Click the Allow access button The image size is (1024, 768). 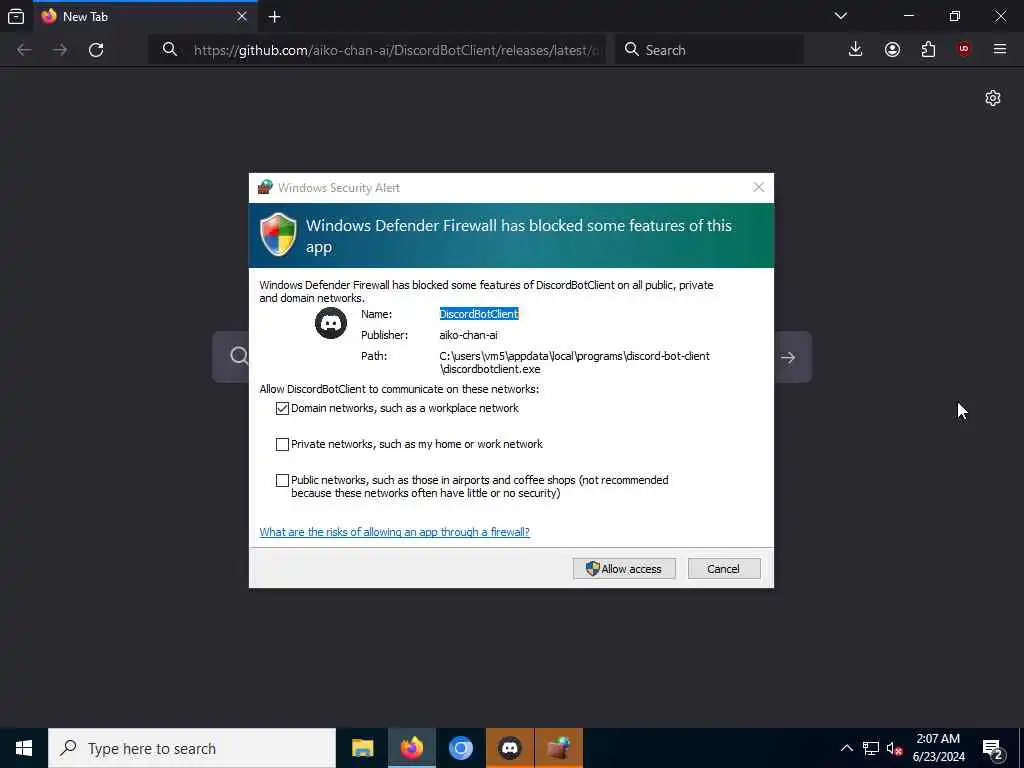pos(624,569)
